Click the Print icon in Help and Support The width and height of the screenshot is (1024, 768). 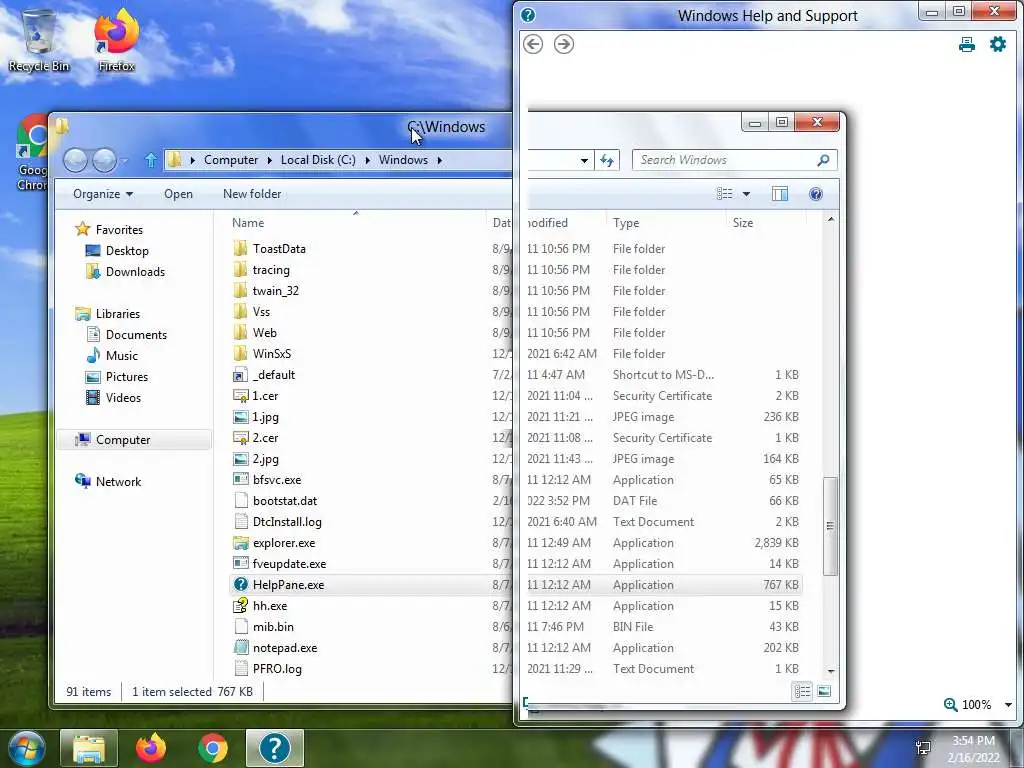point(967,44)
